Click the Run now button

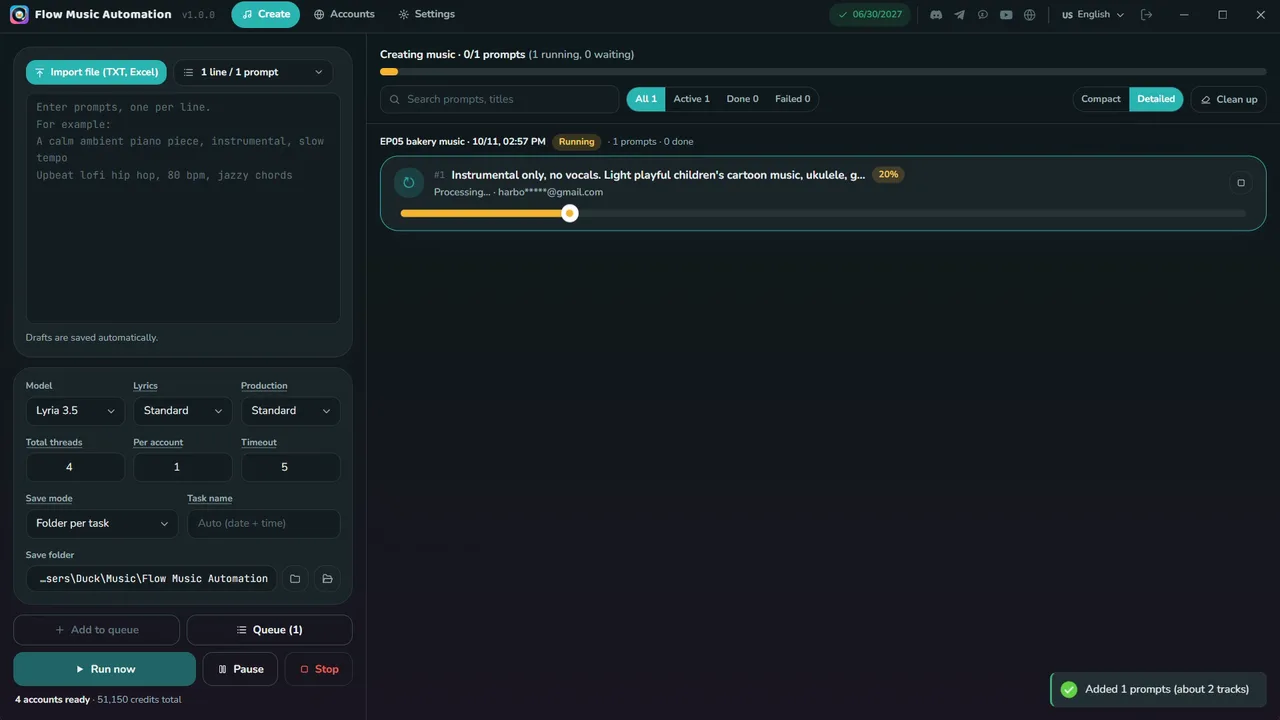pyautogui.click(x=105, y=669)
